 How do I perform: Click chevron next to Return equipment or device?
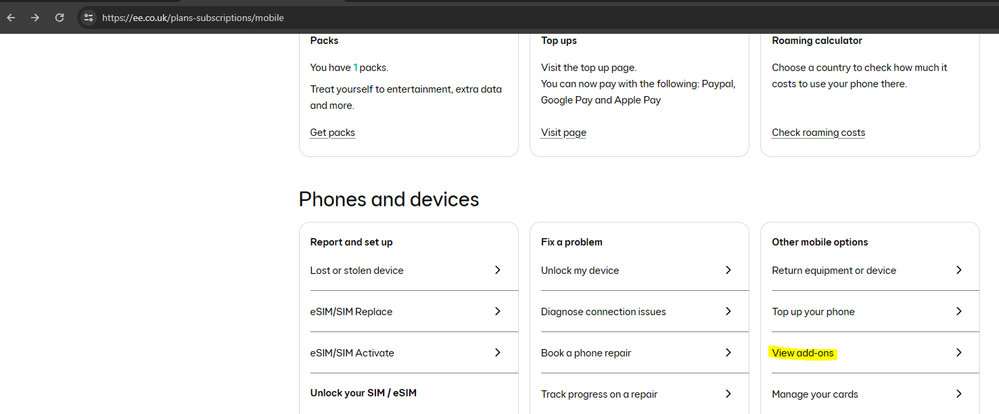[958, 270]
